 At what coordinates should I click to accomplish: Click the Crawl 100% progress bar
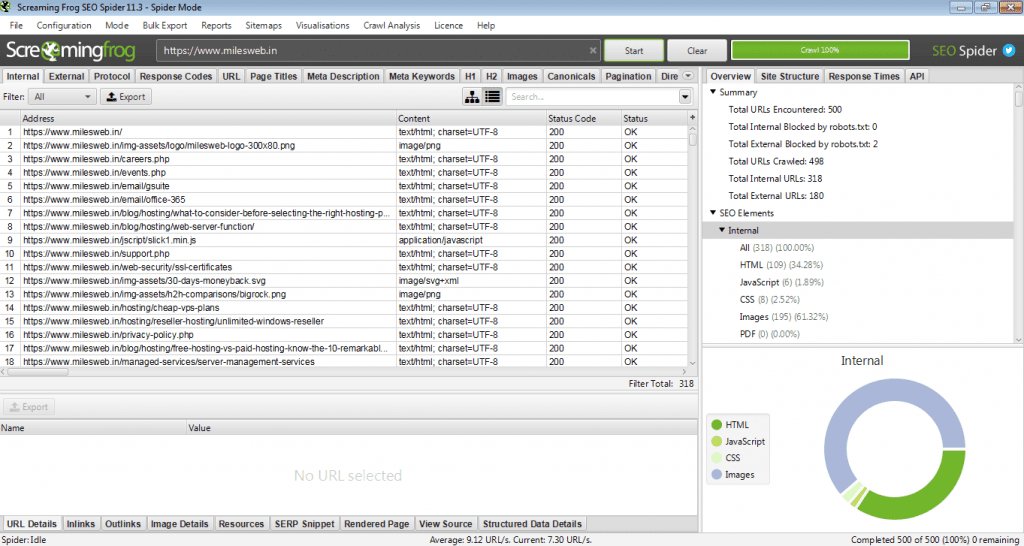[x=820, y=50]
